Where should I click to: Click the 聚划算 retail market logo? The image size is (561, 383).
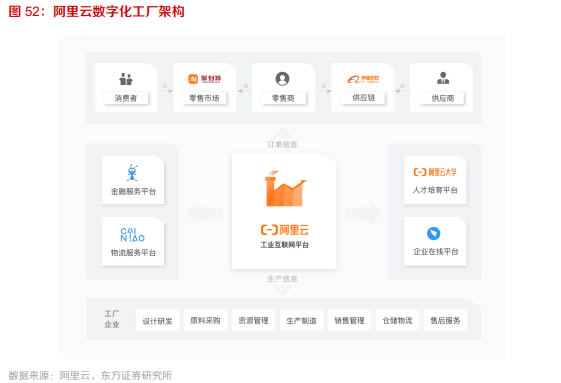204,79
